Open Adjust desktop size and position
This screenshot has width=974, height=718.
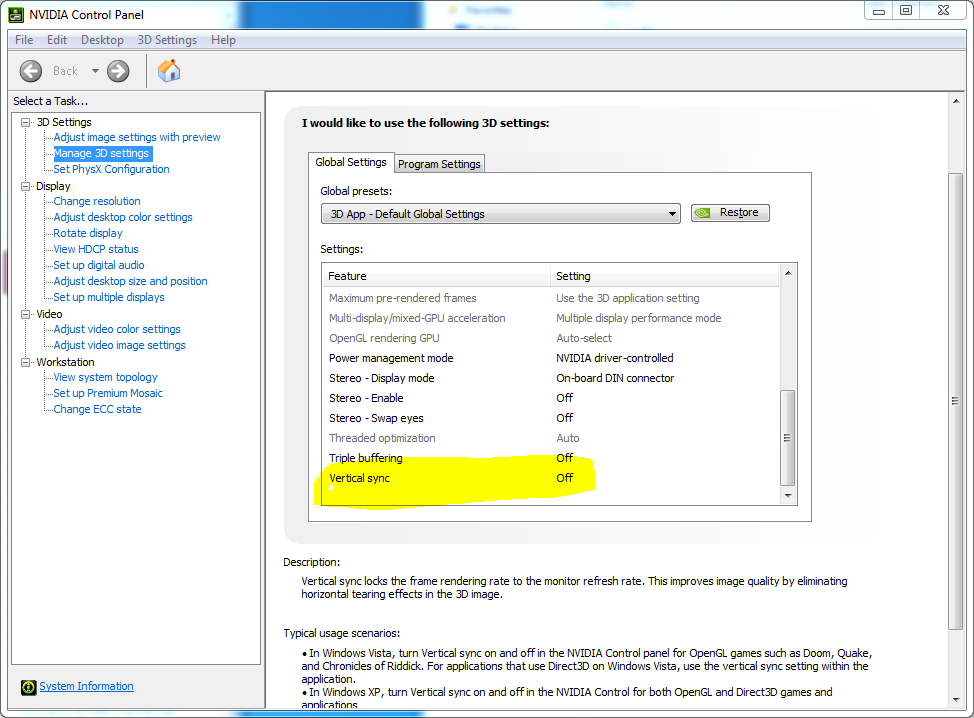130,281
